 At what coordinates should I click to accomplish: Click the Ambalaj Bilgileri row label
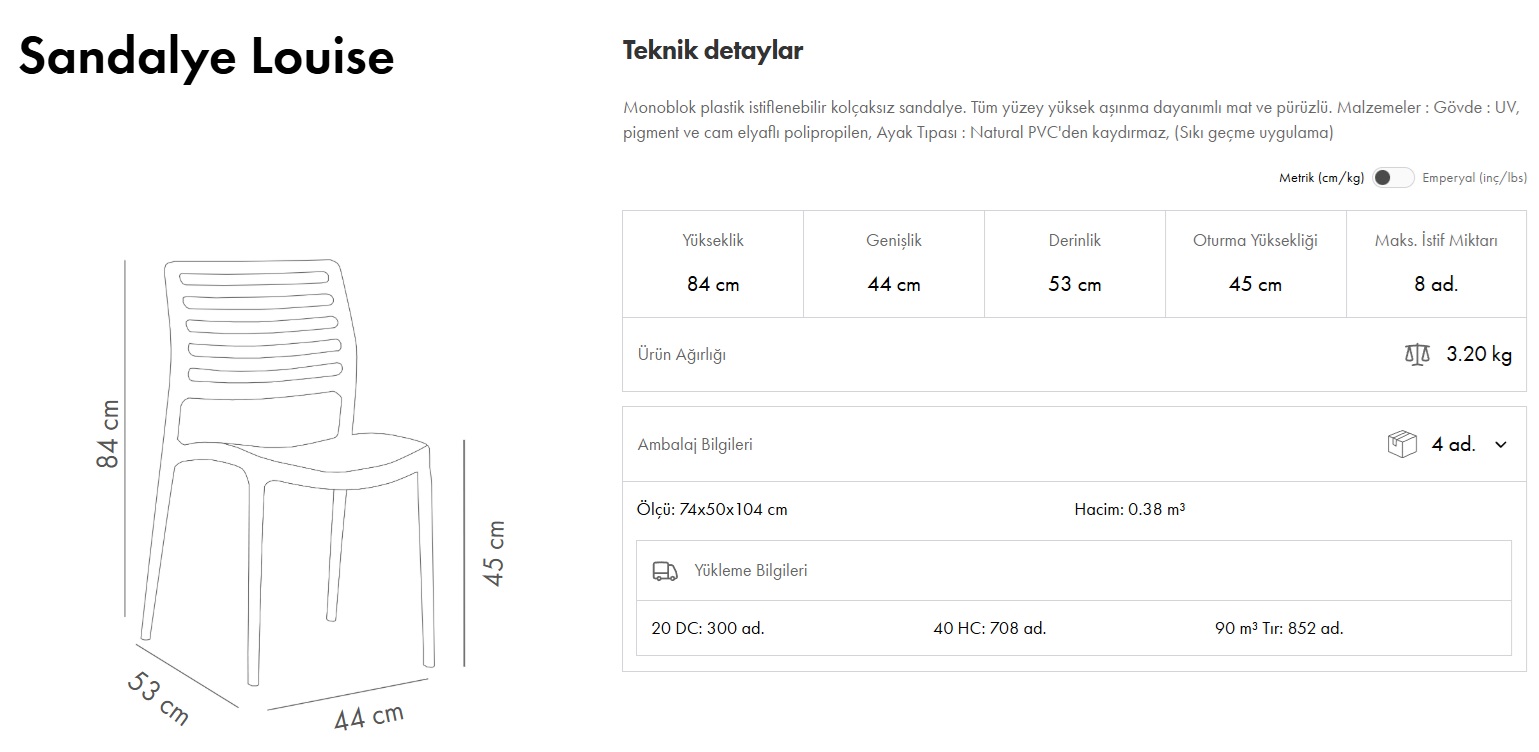(695, 445)
